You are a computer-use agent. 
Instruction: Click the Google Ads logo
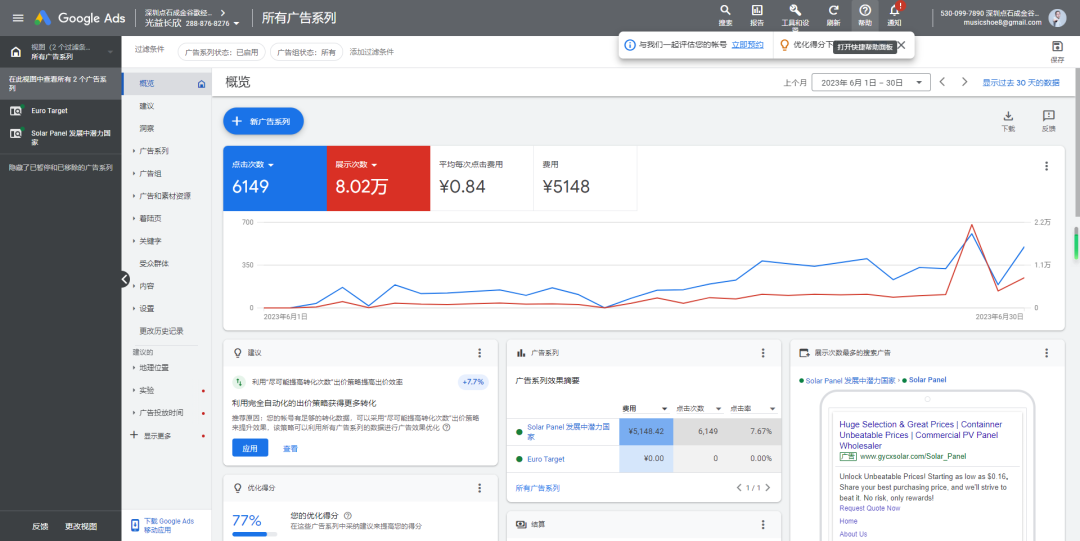tap(80, 18)
